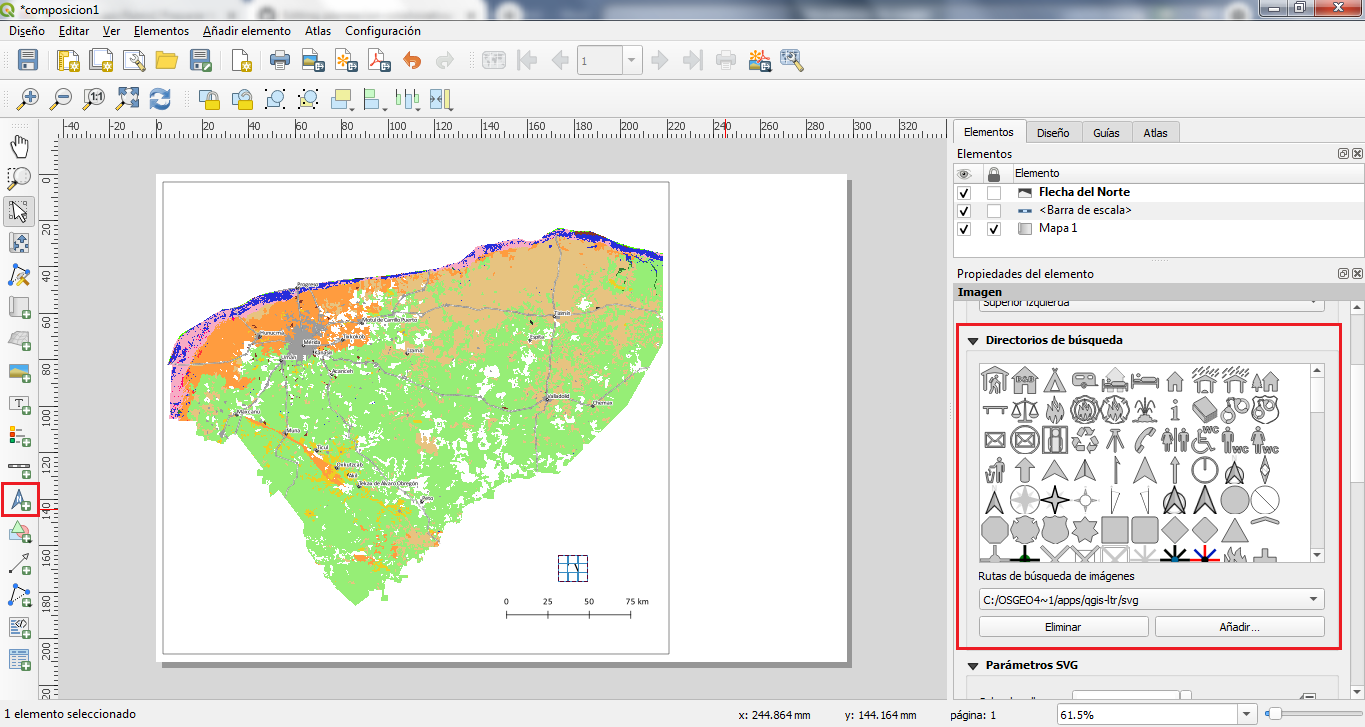The width and height of the screenshot is (1365, 727).
Task: Duplicate the current layout
Action: 101,60
